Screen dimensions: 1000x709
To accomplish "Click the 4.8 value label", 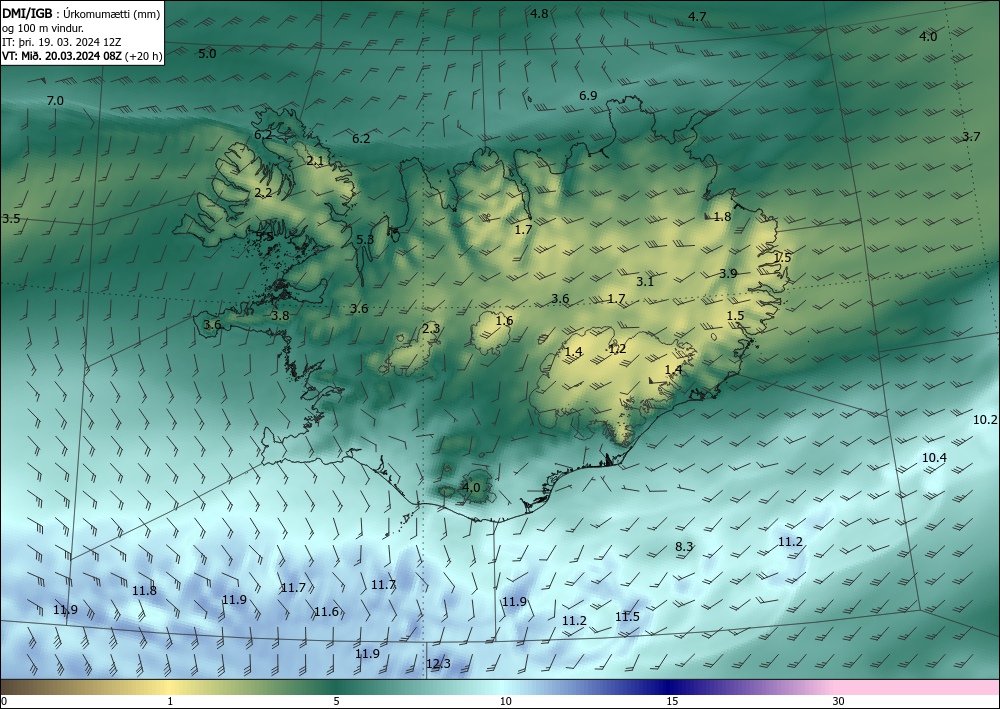I will (540, 13).
